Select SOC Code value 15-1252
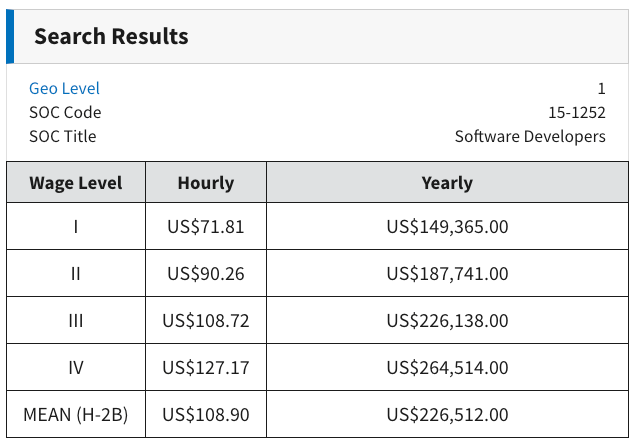Viewport: 633px width, 445px height. click(577, 113)
